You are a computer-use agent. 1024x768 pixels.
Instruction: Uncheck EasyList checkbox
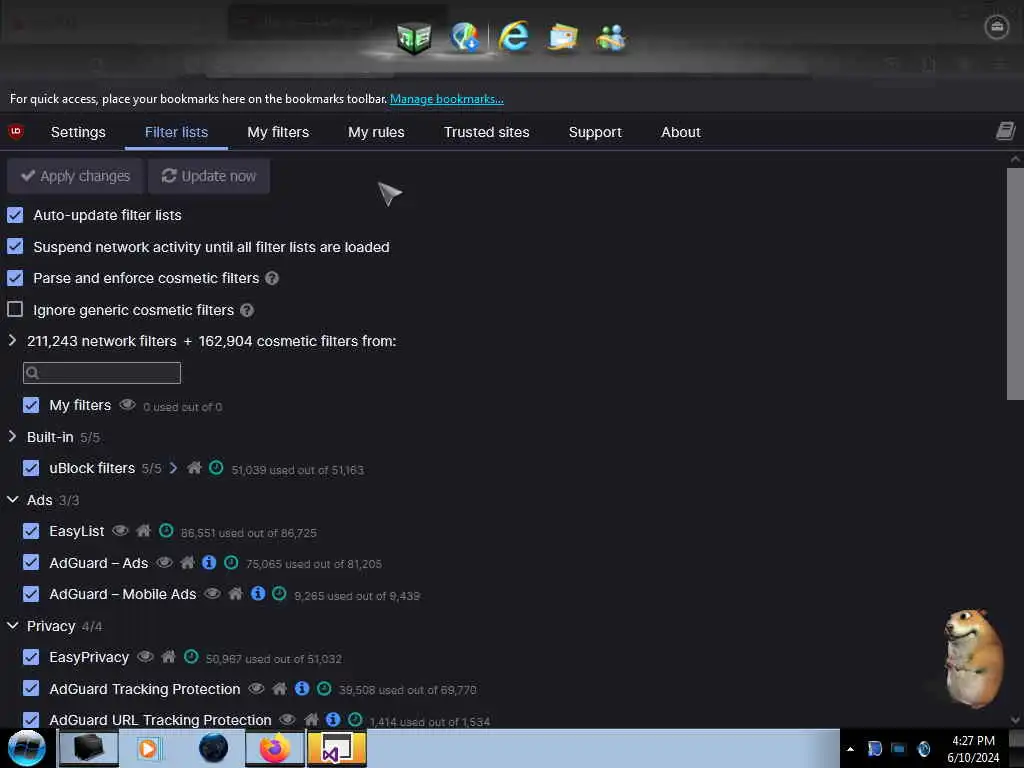pyautogui.click(x=31, y=531)
